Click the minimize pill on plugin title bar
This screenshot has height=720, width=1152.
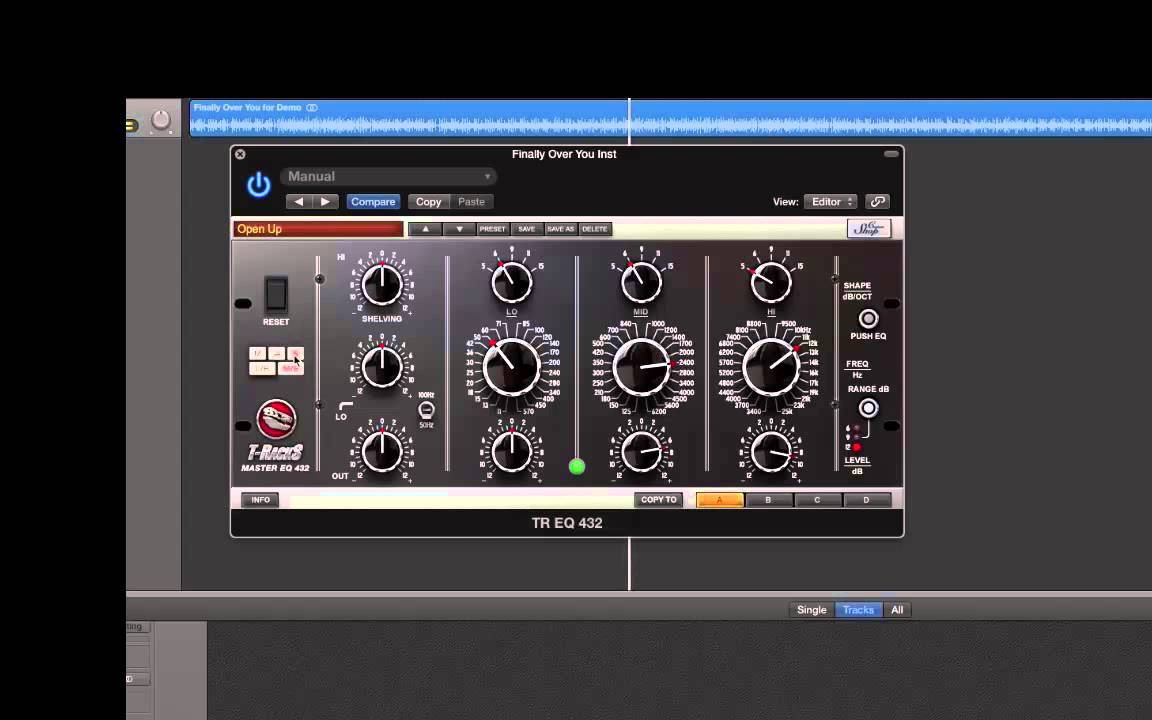tap(891, 154)
